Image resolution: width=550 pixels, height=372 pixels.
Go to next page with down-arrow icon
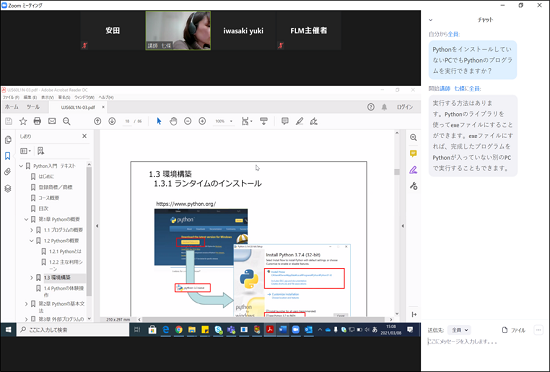(112, 121)
